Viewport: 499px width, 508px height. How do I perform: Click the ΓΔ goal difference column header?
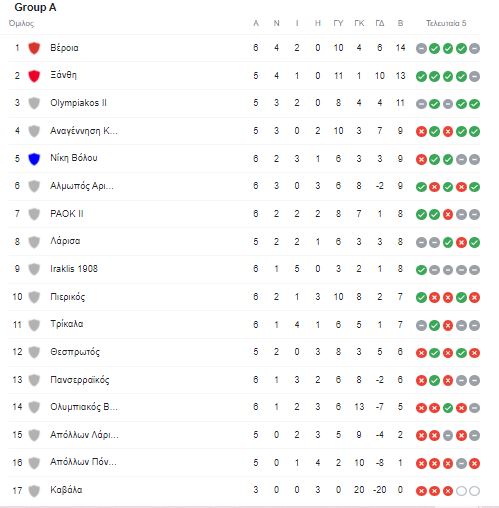[x=380, y=23]
